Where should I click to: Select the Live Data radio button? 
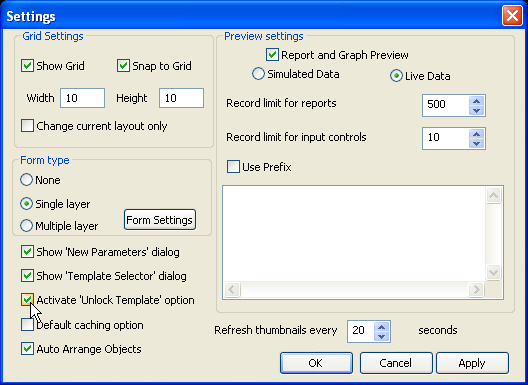pyautogui.click(x=396, y=76)
